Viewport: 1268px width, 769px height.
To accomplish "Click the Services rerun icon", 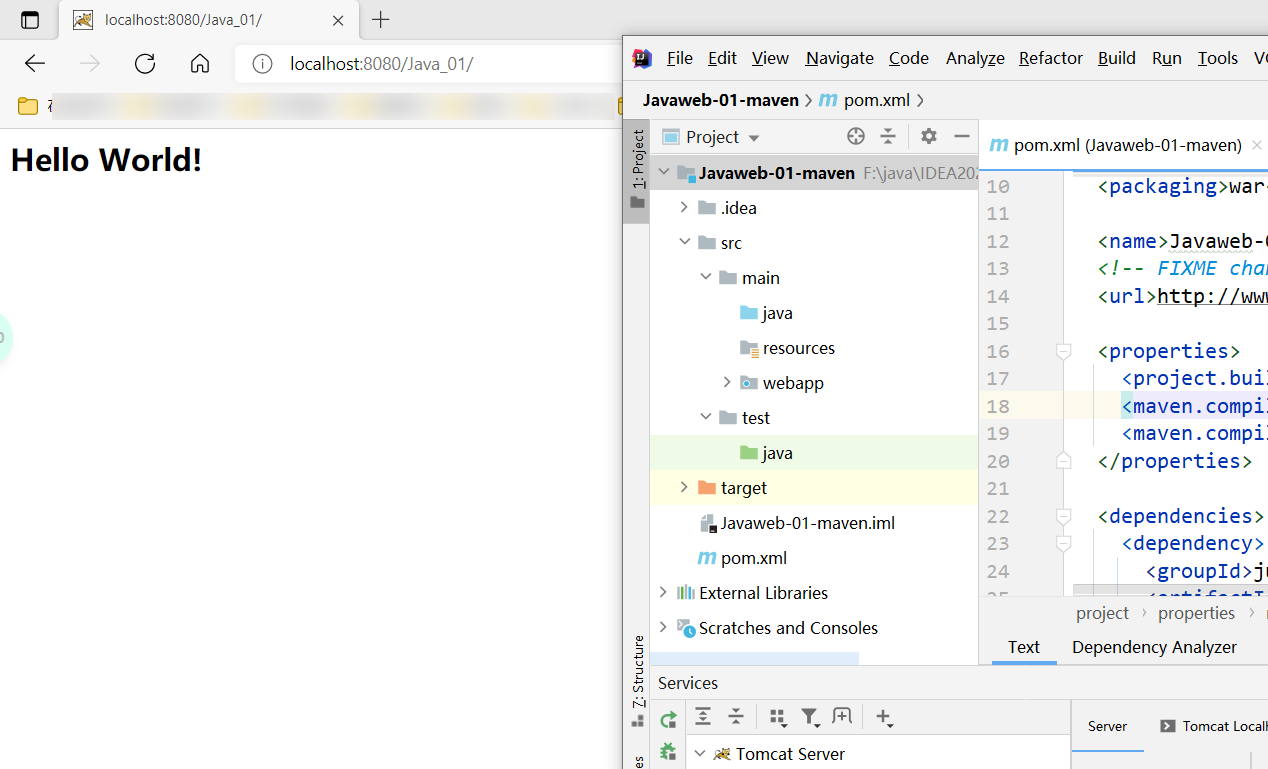I will point(668,719).
